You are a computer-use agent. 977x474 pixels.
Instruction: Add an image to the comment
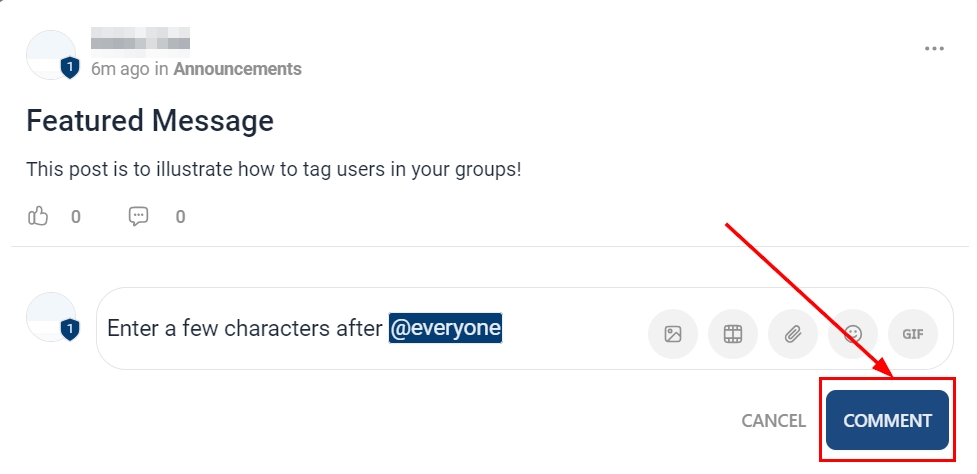[x=673, y=333]
